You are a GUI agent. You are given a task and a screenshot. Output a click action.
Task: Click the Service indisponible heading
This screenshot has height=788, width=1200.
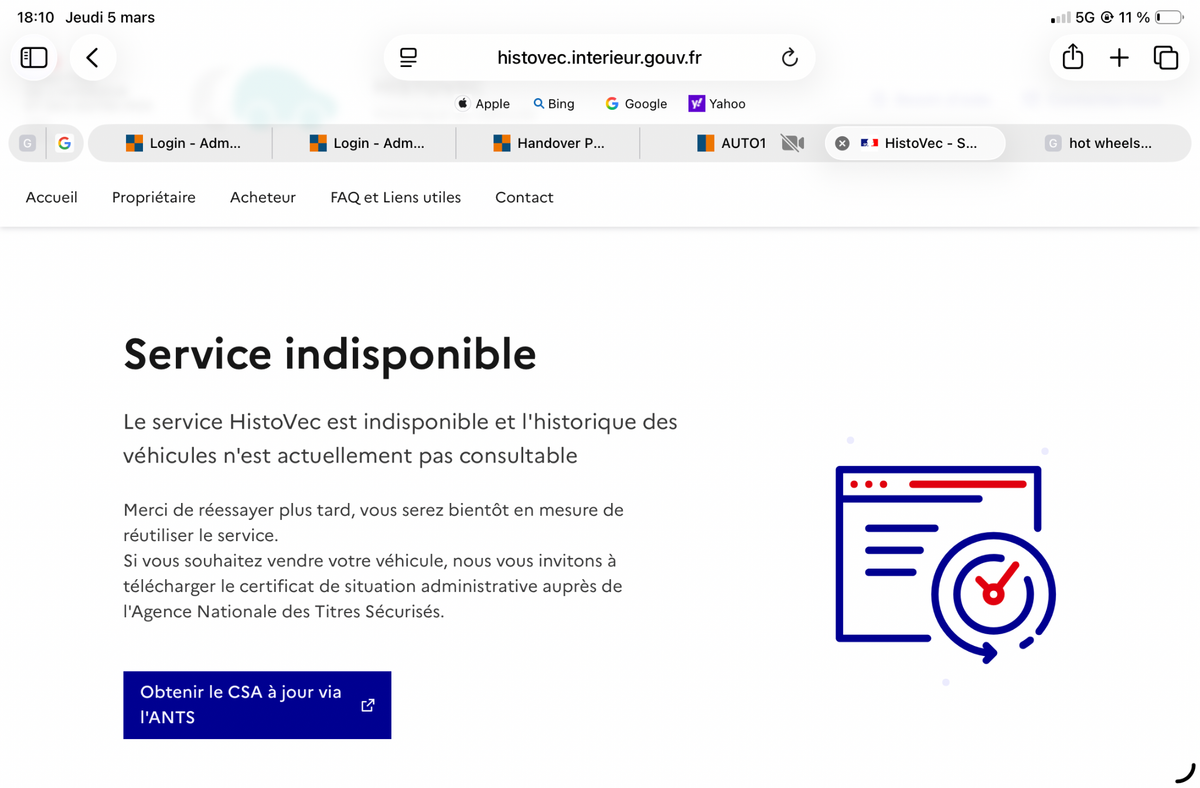coord(330,354)
